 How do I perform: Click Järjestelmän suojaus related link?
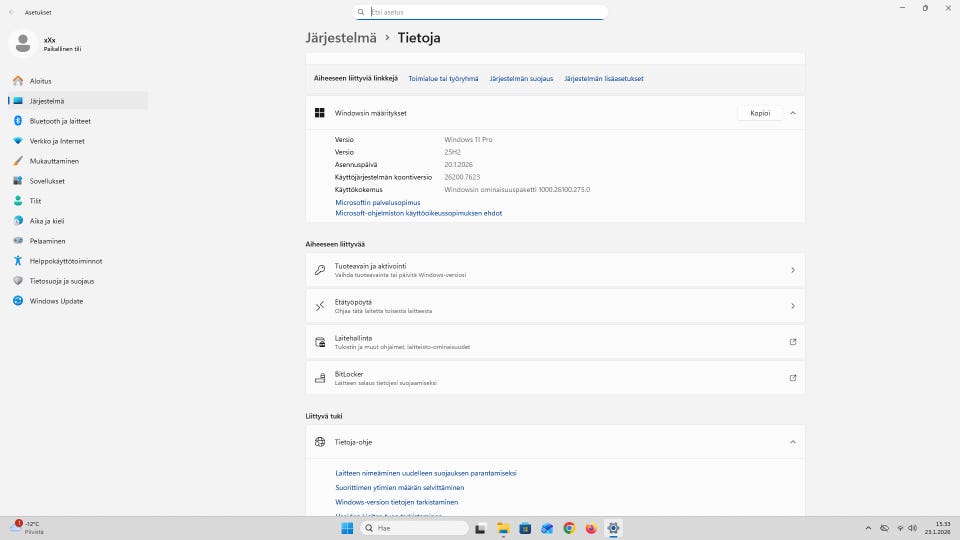521,78
